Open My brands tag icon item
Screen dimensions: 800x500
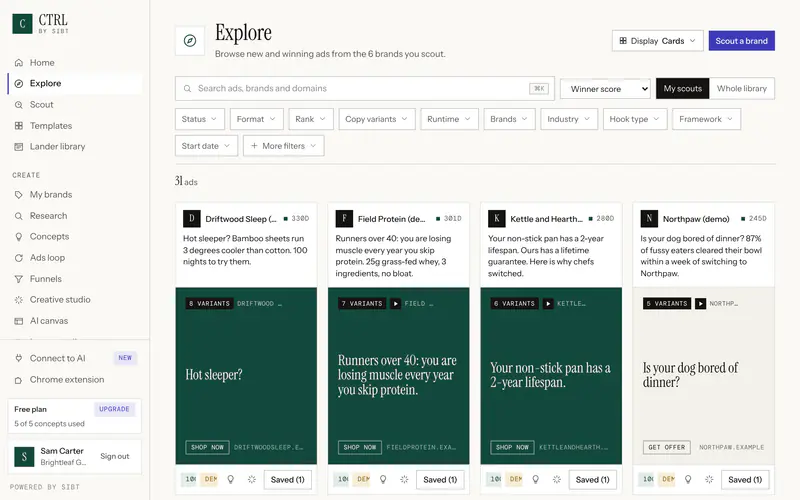(74, 194)
